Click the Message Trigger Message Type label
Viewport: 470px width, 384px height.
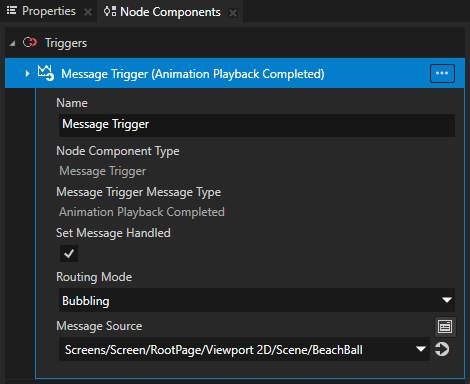click(139, 192)
